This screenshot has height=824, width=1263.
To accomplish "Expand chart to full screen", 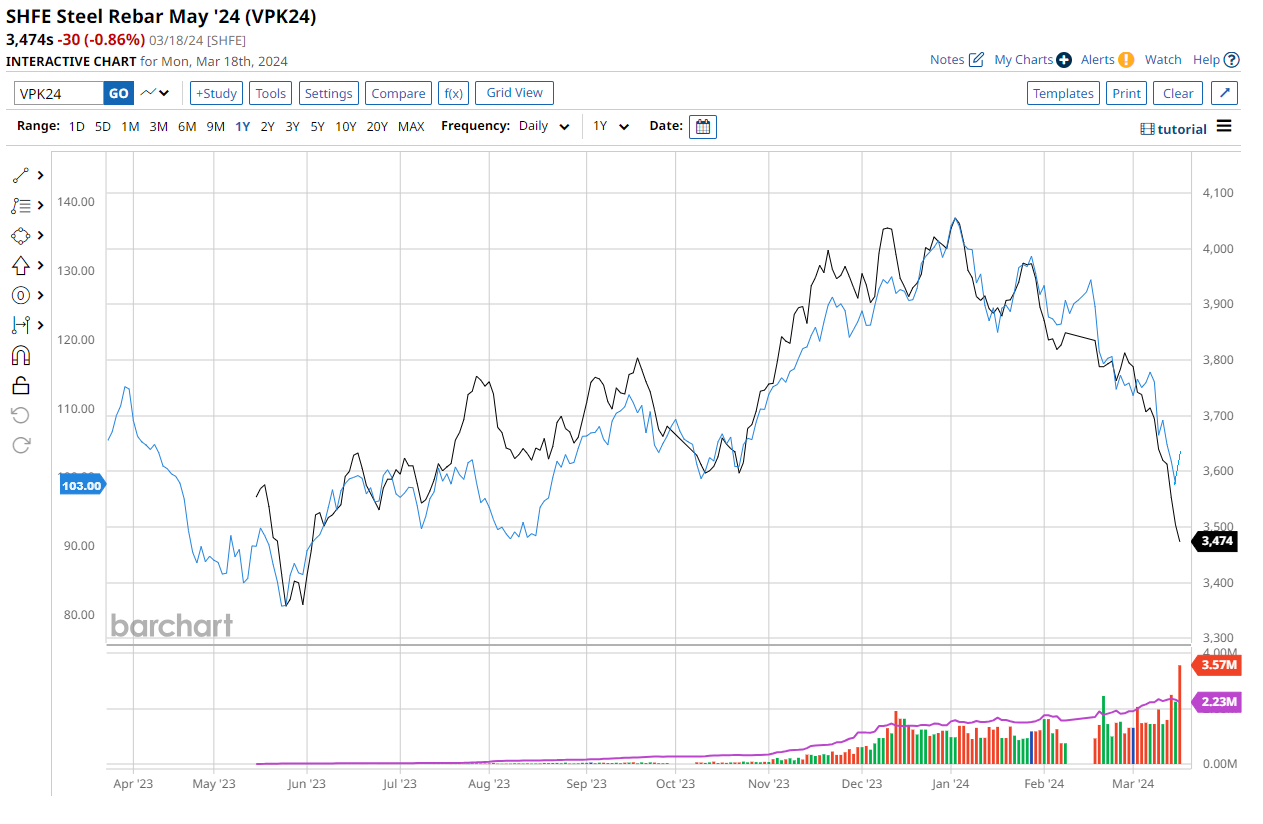I will coord(1225,93).
